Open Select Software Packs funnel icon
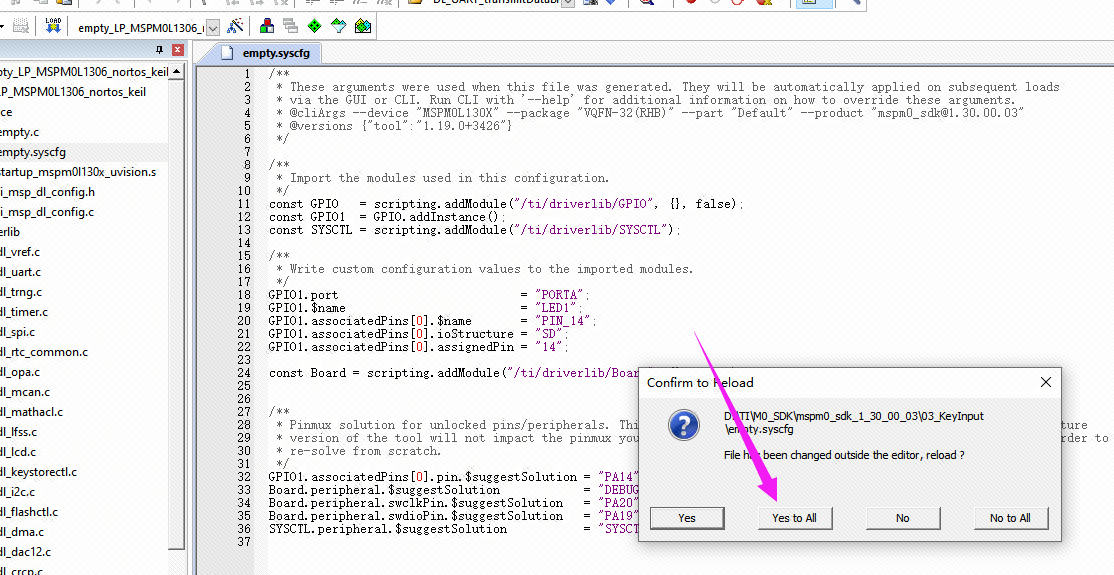The image size is (1114, 575). point(338,26)
